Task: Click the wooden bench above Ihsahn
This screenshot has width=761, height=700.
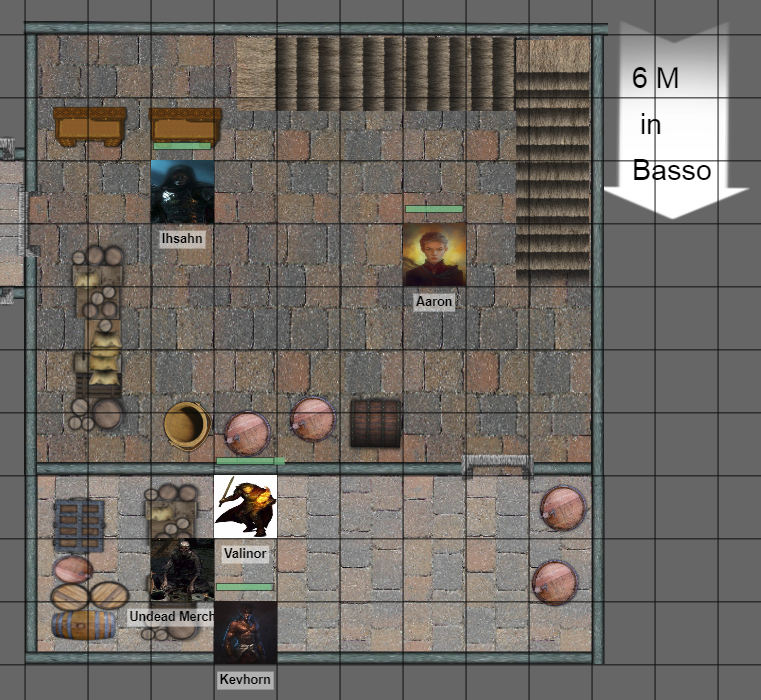Action: click(185, 126)
